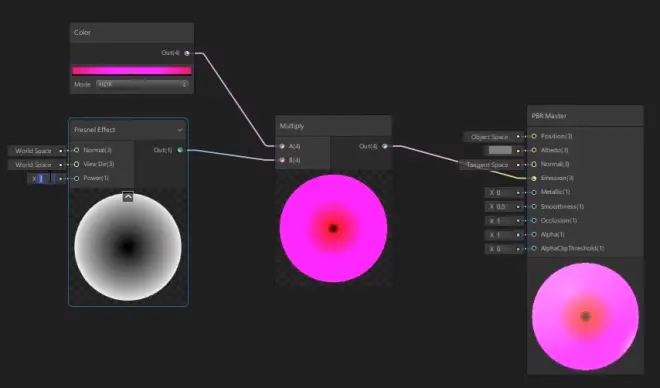Open the World Space dropdown for the Normal input
Image resolution: width=660 pixels, height=388 pixels.
click(x=33, y=151)
